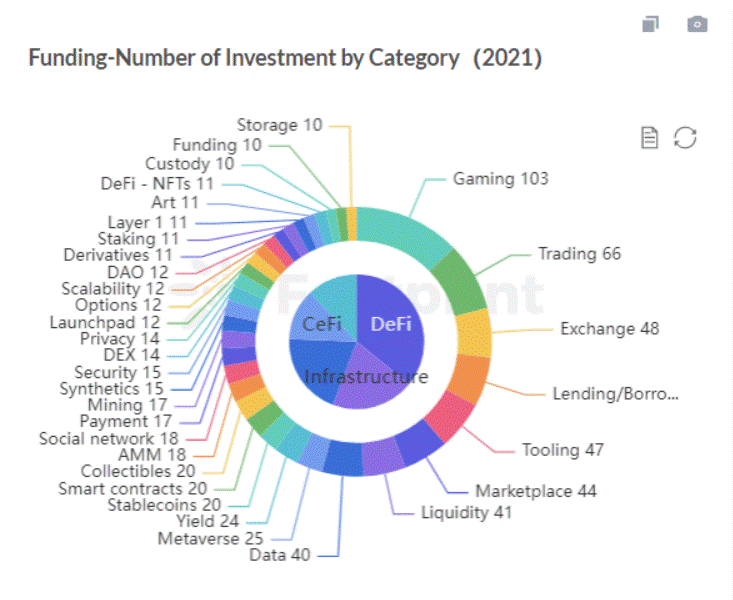This screenshot has height=600, width=733.
Task: Click the Data 40 label
Action: [x=280, y=555]
